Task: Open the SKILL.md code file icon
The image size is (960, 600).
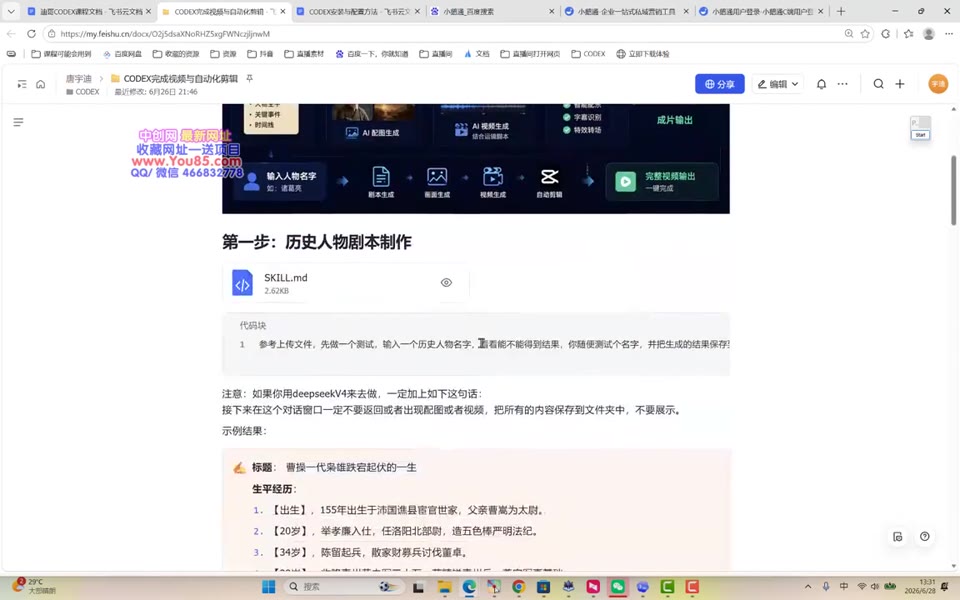Action: point(242,283)
